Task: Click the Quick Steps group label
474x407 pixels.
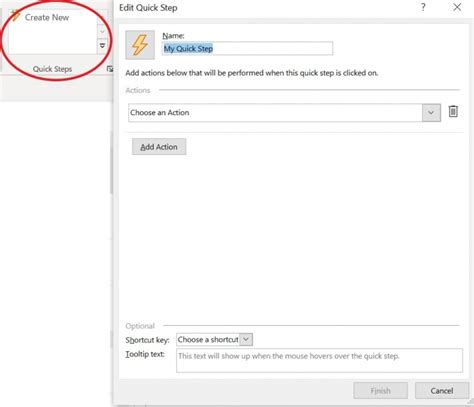Action: click(52, 69)
